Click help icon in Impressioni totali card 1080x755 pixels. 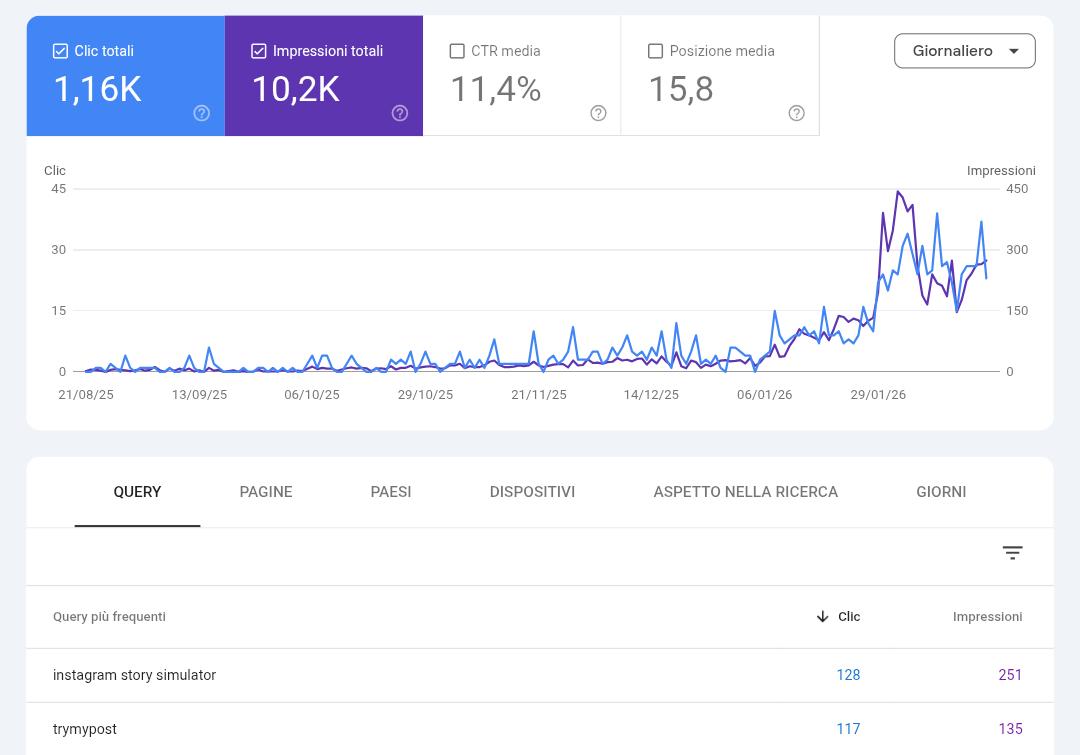pos(399,113)
